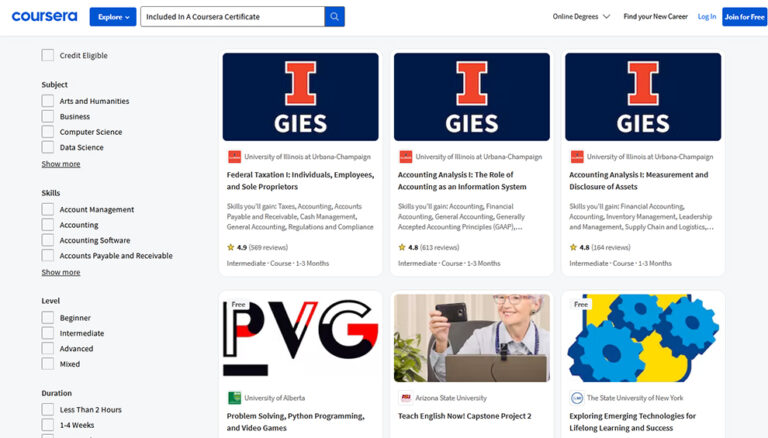This screenshot has width=768, height=438.
Task: Open Accounting Analysis I: Role of Accounting course
Action: click(462, 181)
